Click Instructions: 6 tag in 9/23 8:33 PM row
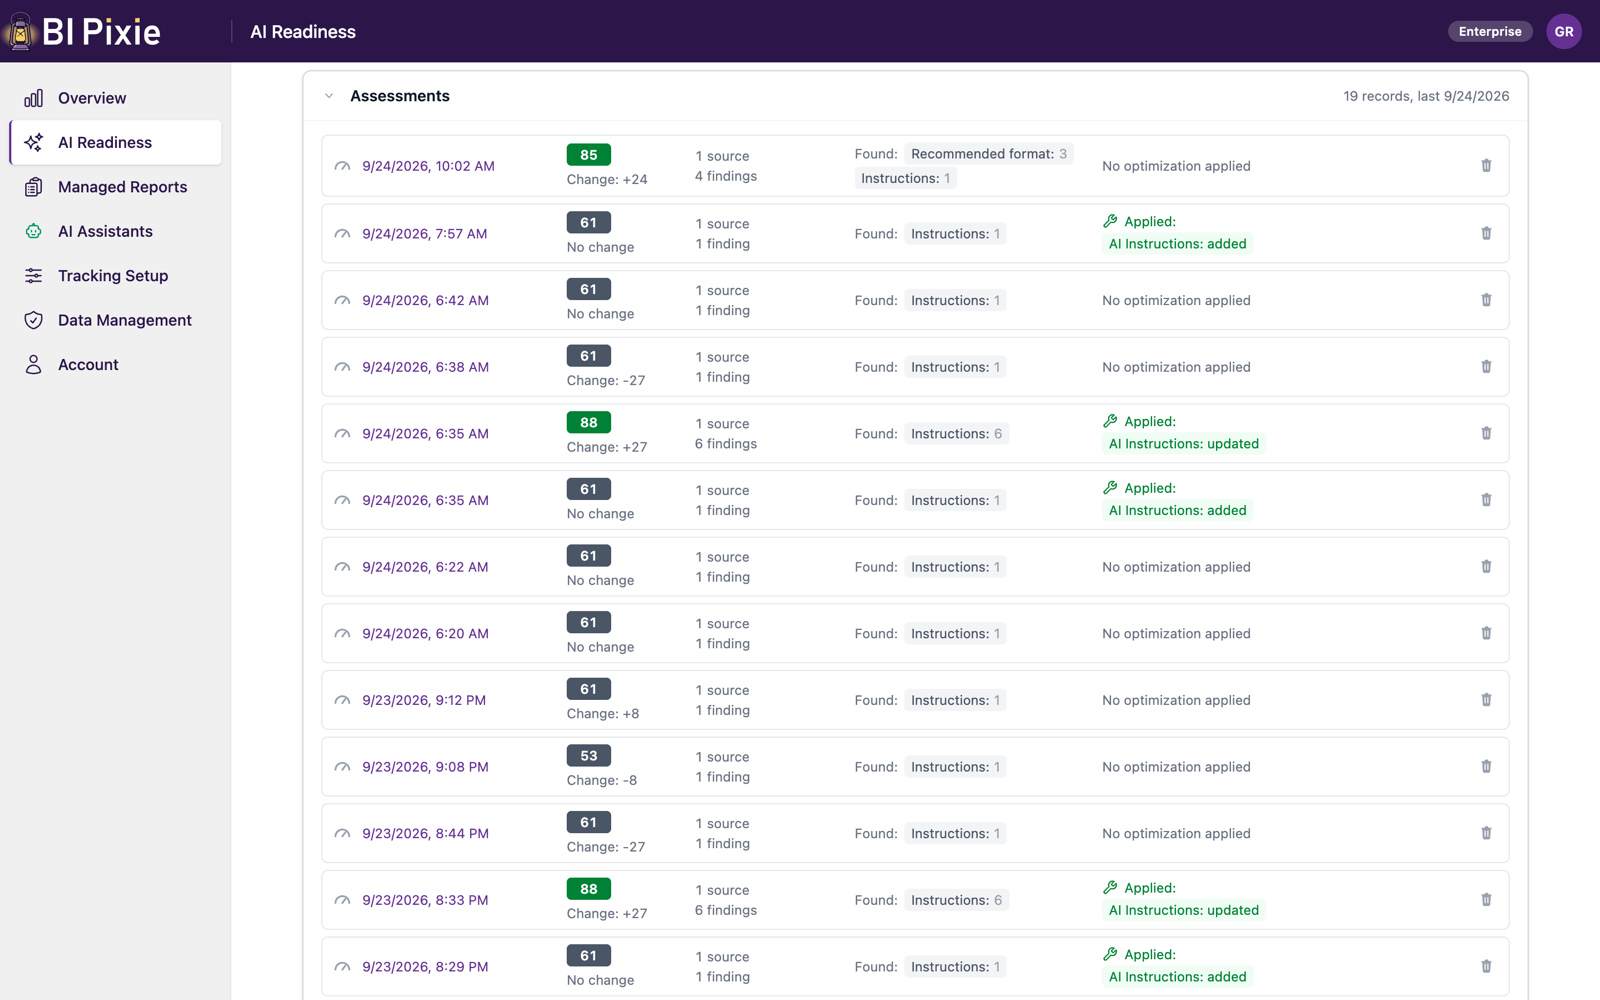 [956, 900]
